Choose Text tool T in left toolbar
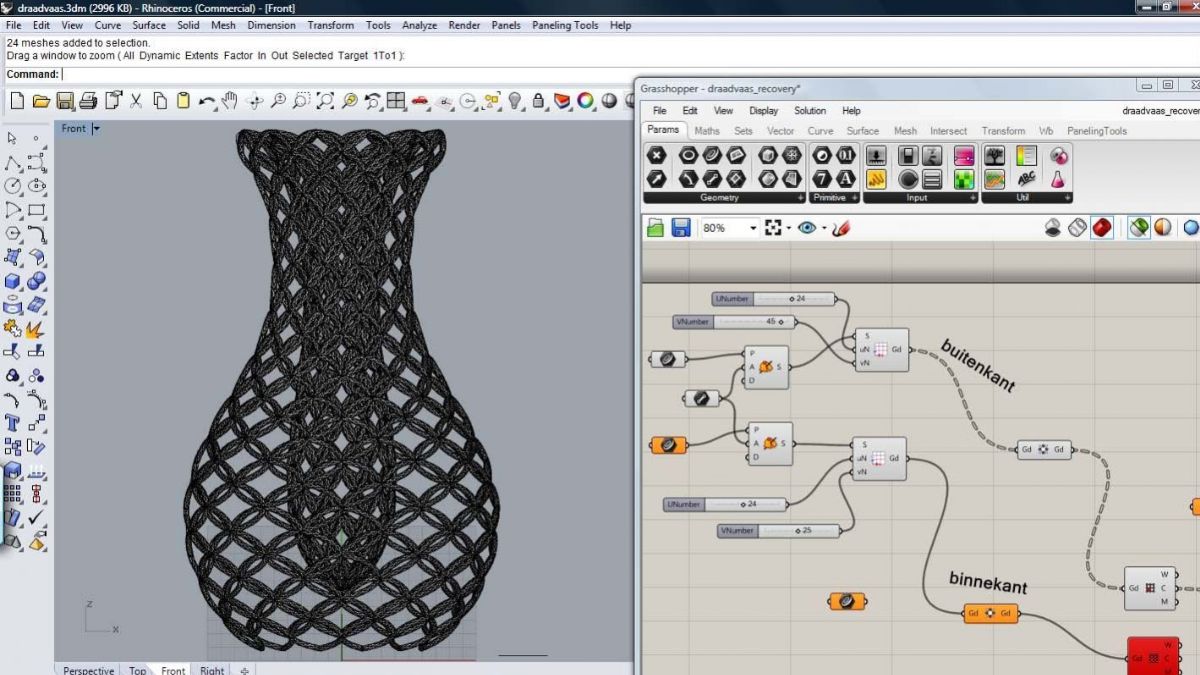This screenshot has width=1200, height=675. 12,423
